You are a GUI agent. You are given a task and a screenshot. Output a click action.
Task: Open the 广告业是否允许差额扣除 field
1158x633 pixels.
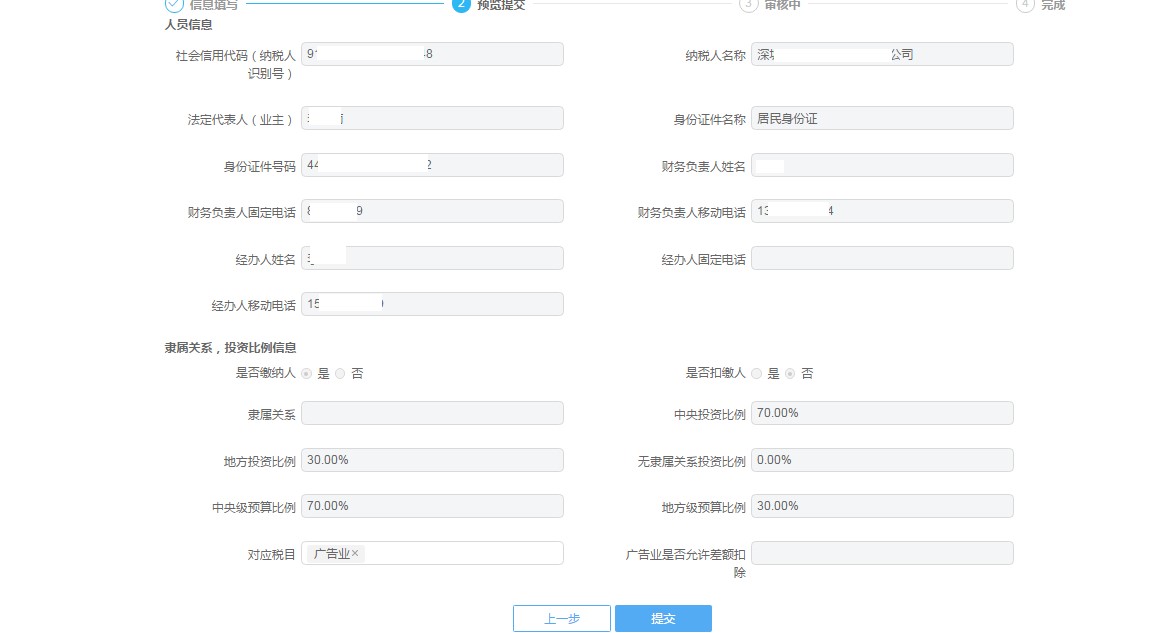881,553
